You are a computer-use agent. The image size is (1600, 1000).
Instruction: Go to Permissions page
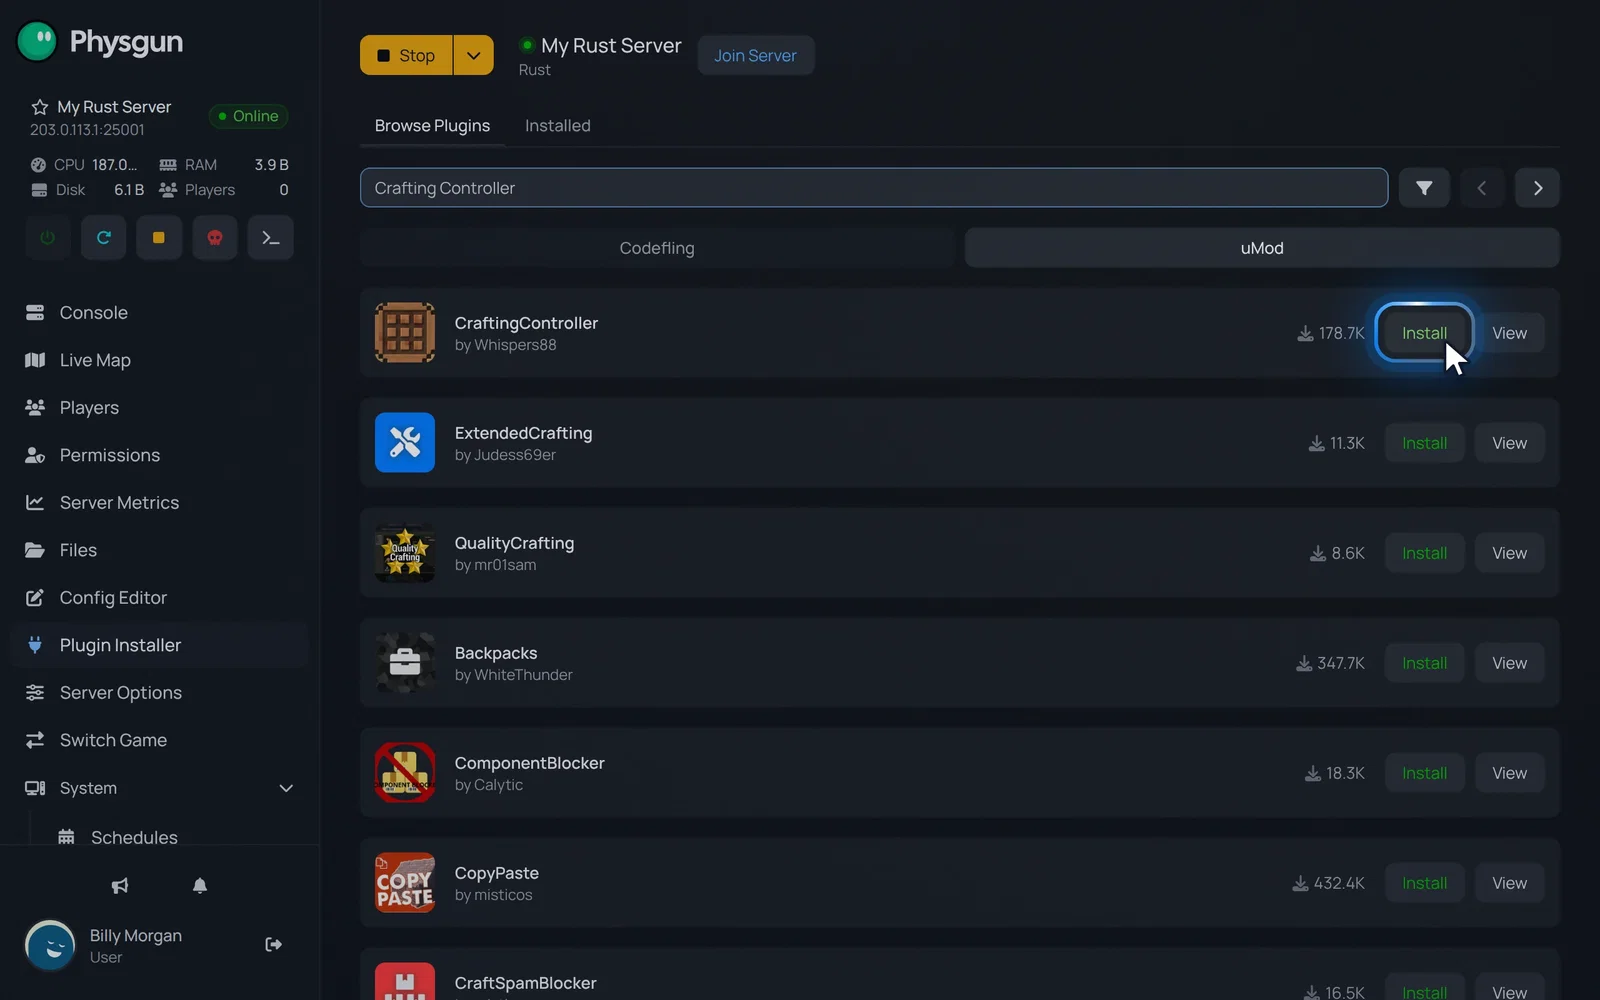pyautogui.click(x=160, y=455)
